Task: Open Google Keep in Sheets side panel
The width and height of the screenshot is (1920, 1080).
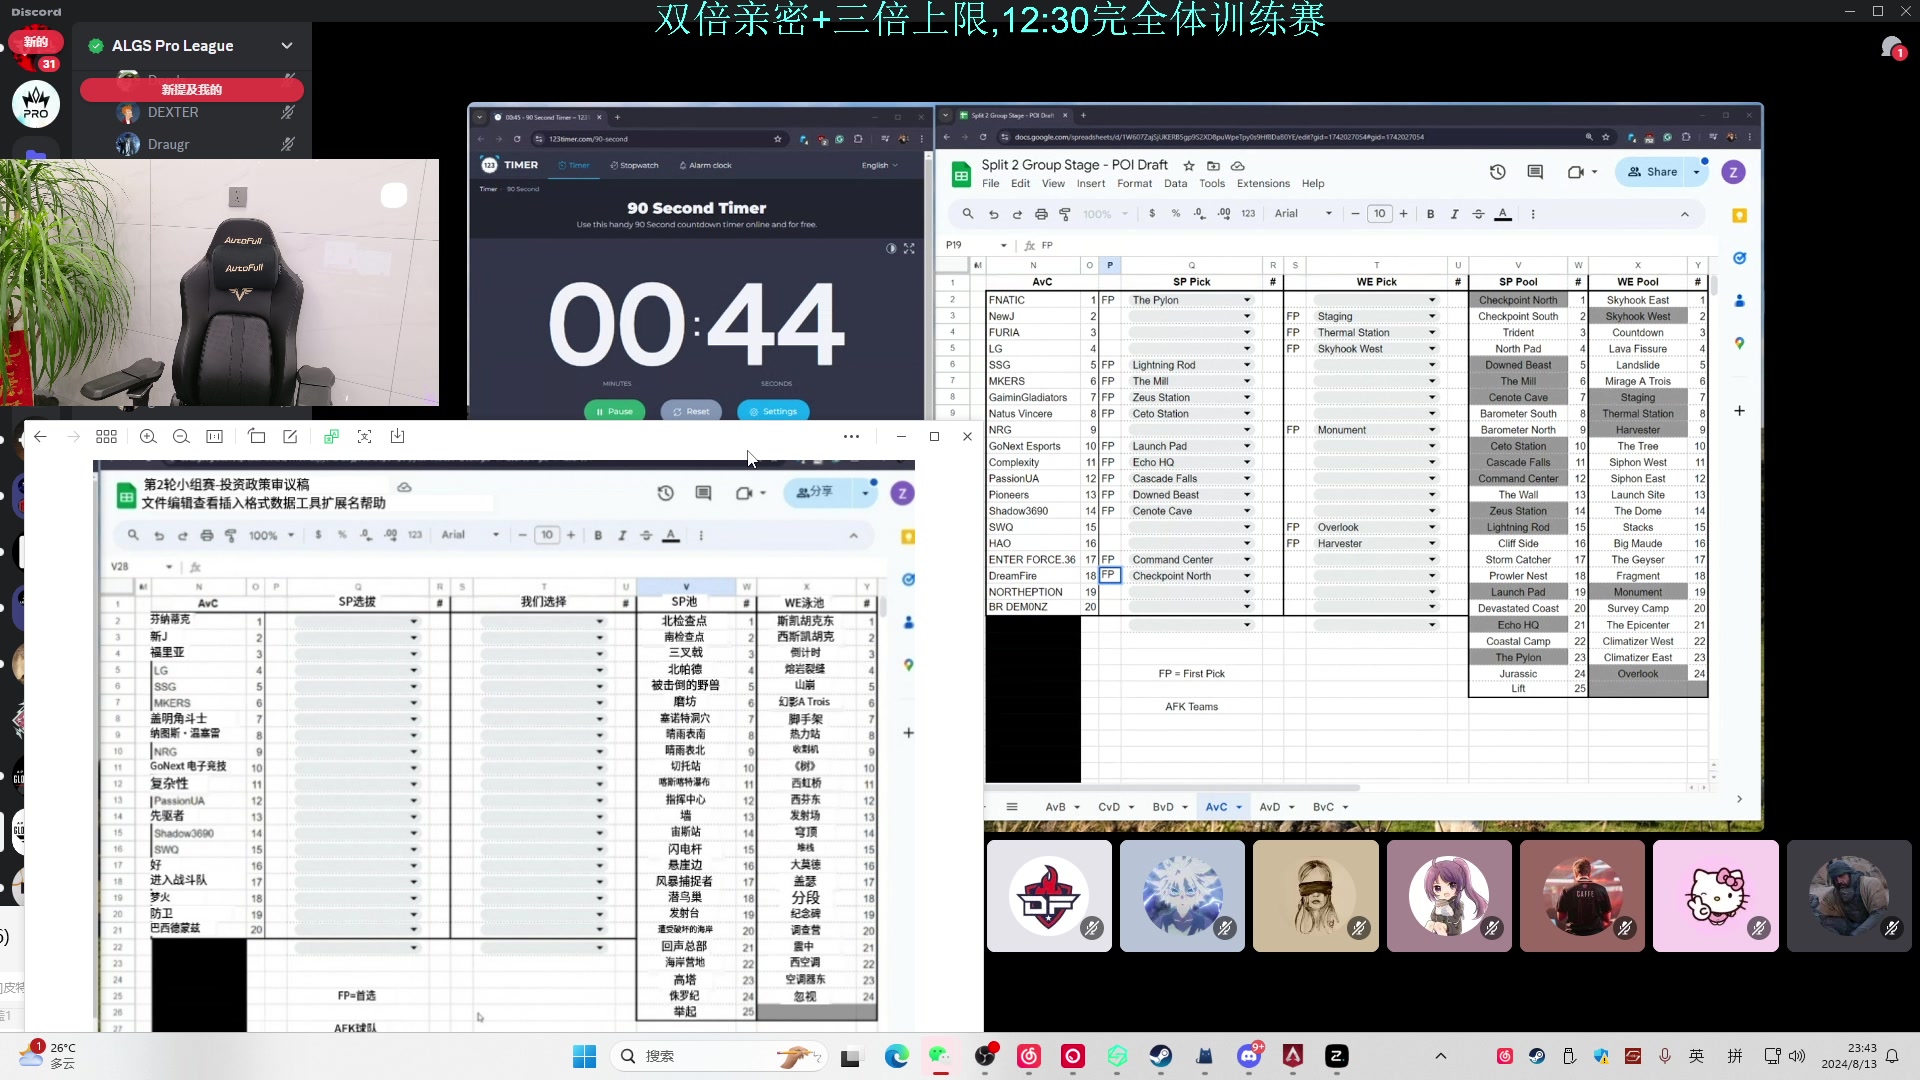Action: 1739,215
